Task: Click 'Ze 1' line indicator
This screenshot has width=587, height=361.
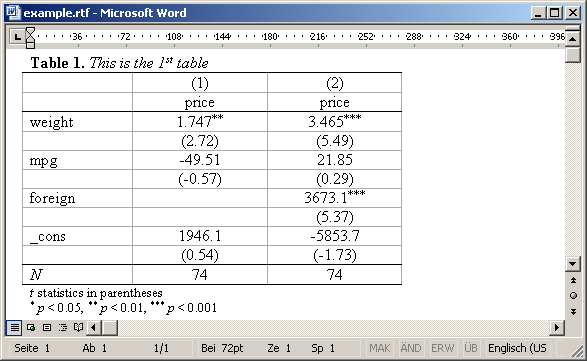Action: (x=279, y=348)
